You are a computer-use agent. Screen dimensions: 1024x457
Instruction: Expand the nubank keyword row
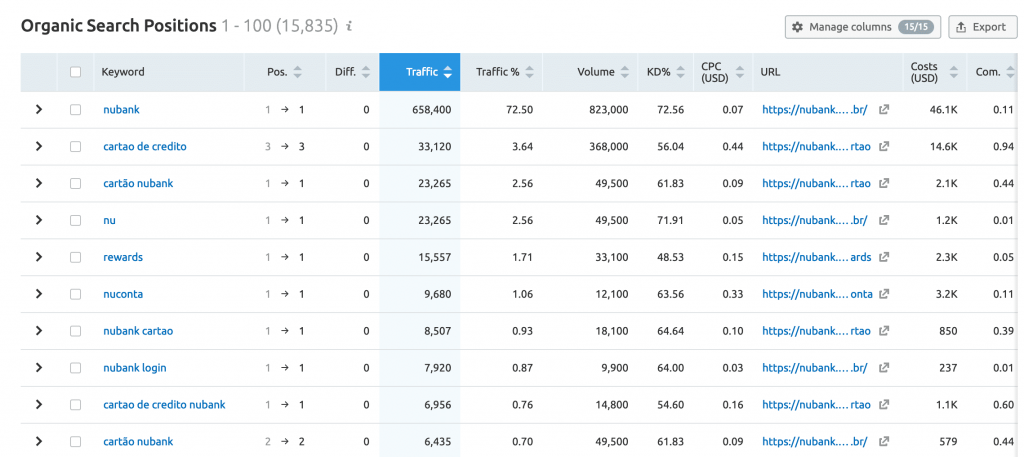tap(39, 110)
